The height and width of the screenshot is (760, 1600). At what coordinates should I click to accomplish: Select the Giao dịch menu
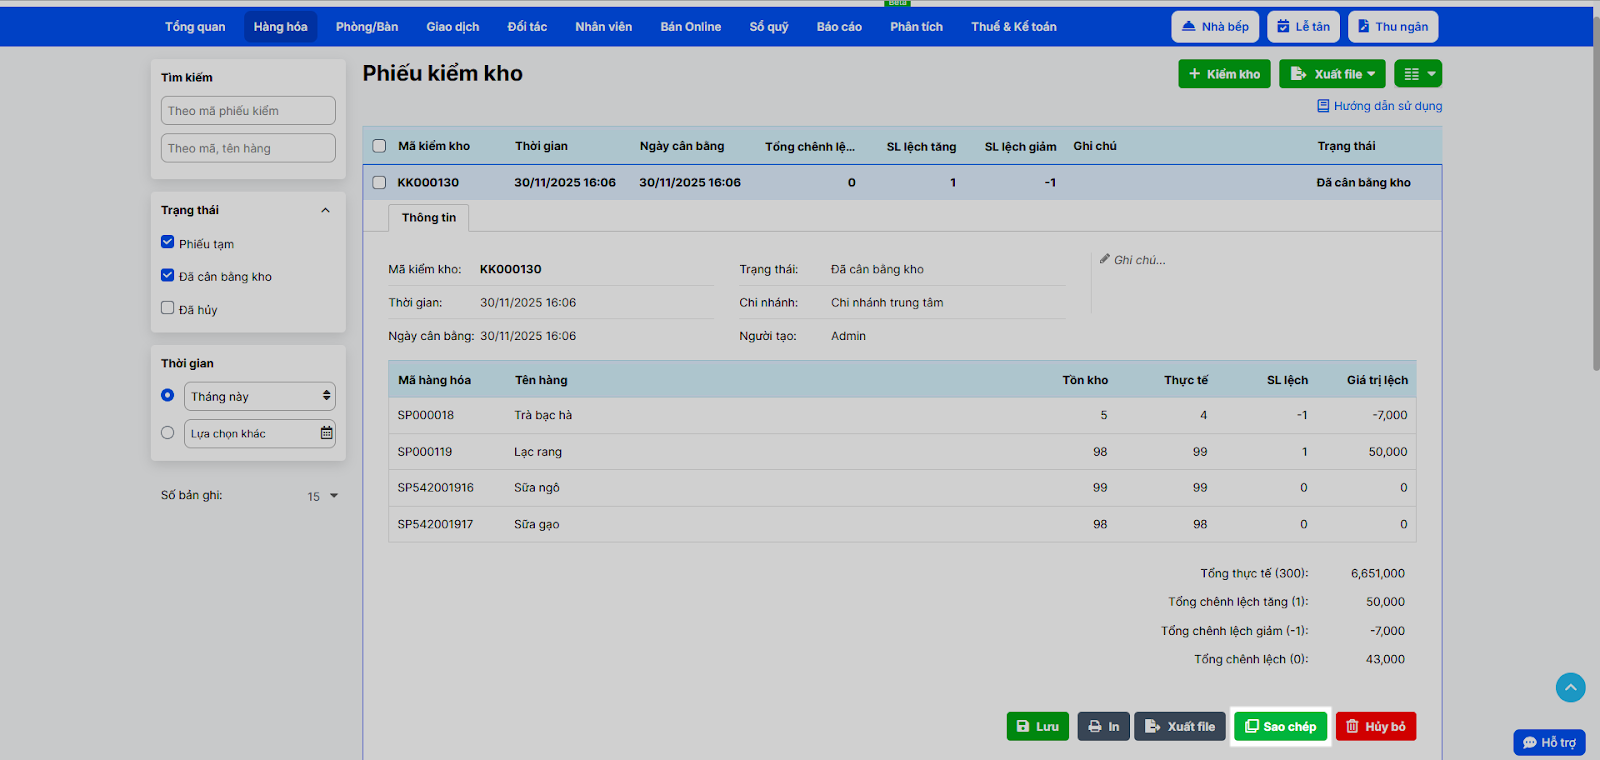click(453, 27)
